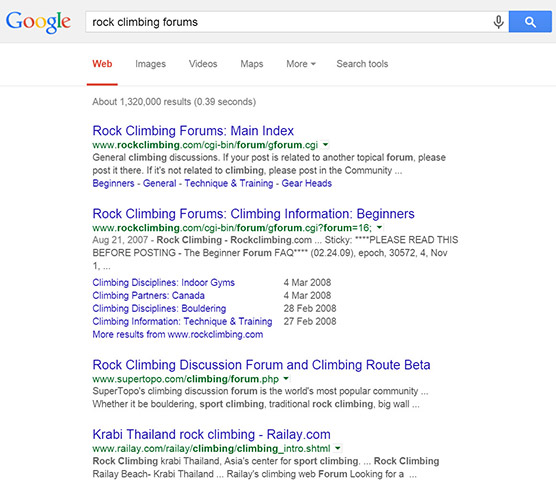Image resolution: width=556 pixels, height=484 pixels.
Task: Open the Rock Climbing Forums: Main Index result
Action: pos(193,131)
